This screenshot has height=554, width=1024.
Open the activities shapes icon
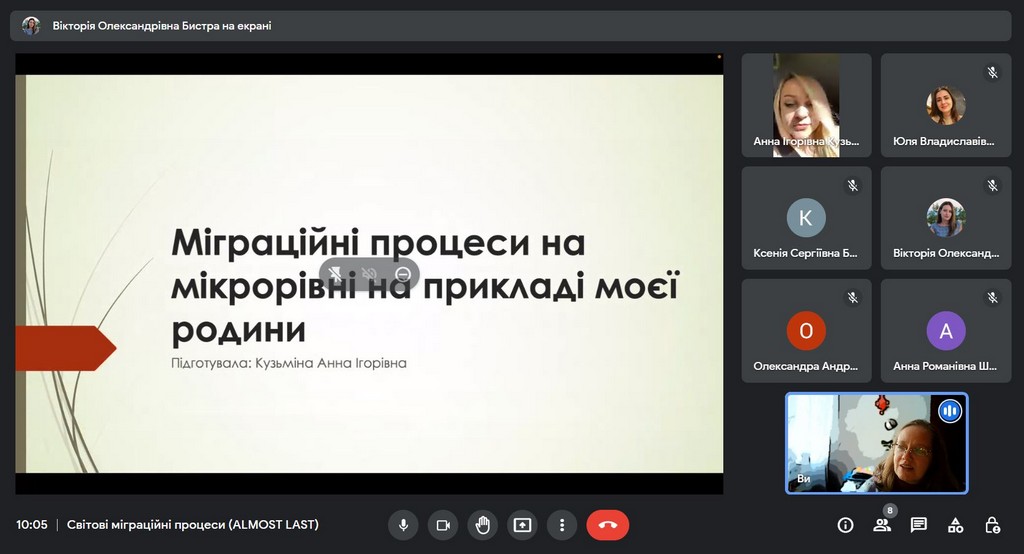point(955,525)
